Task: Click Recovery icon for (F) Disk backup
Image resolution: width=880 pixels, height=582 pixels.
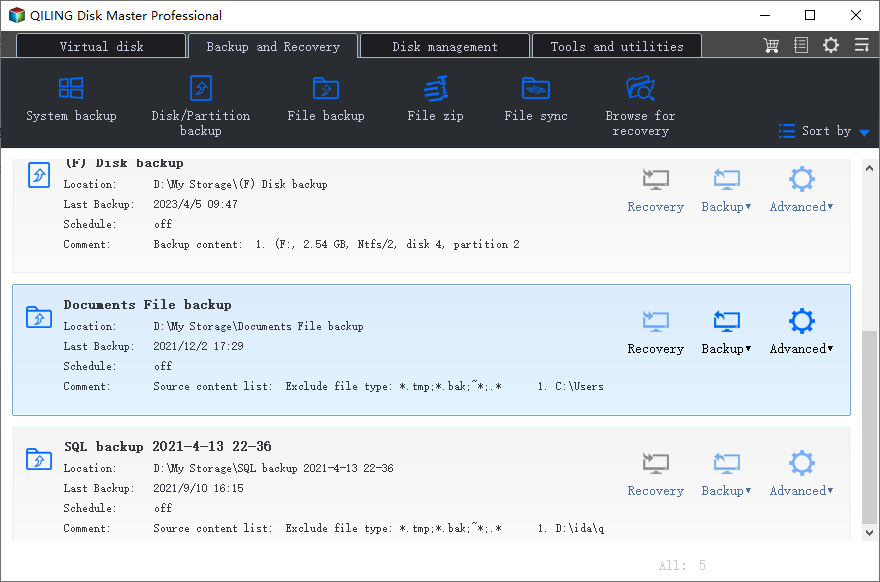Action: pyautogui.click(x=656, y=180)
